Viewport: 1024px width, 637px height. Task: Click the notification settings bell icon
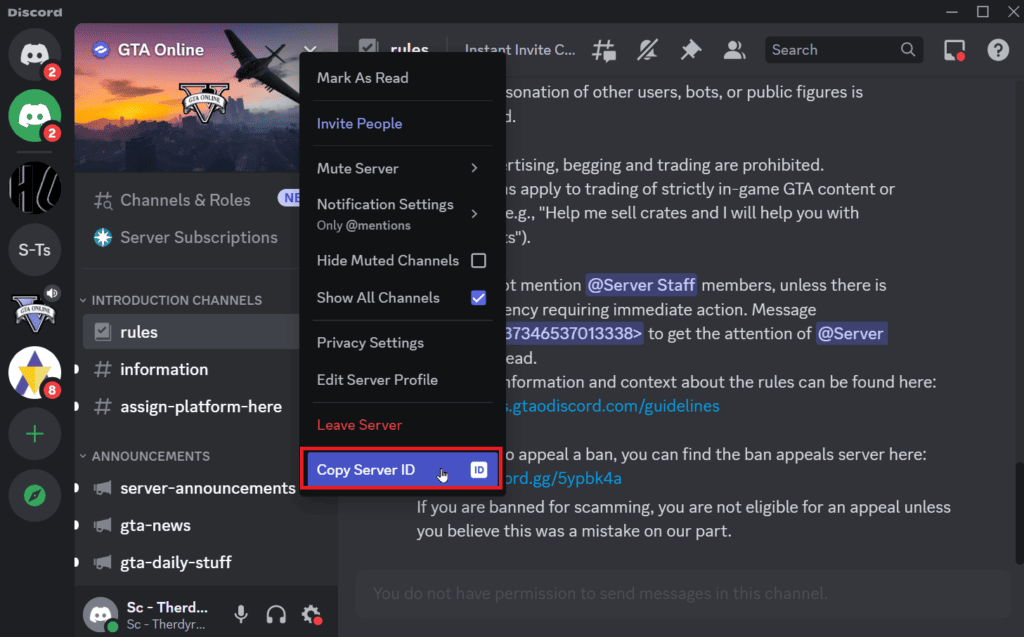647,50
